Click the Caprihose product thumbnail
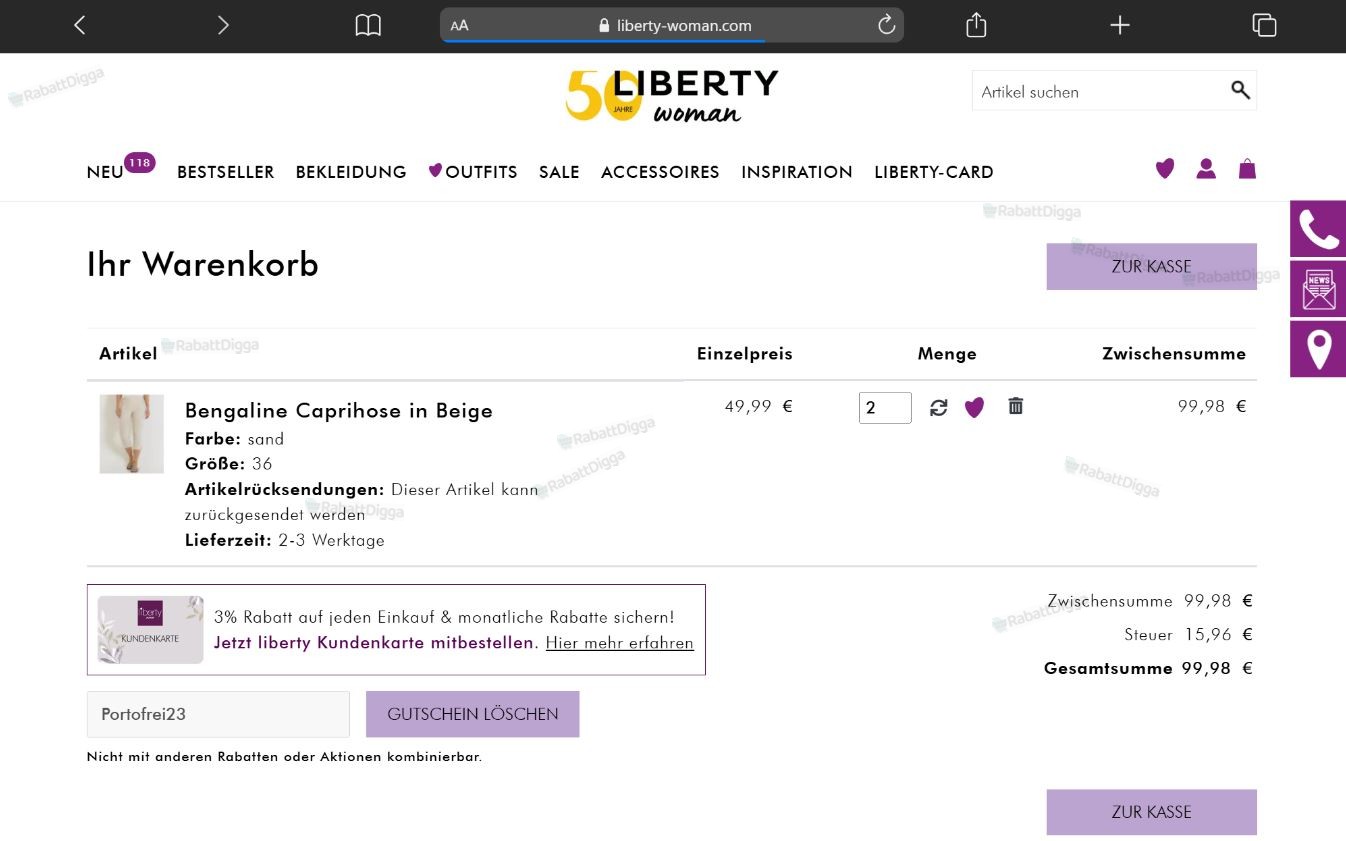 pyautogui.click(x=131, y=434)
